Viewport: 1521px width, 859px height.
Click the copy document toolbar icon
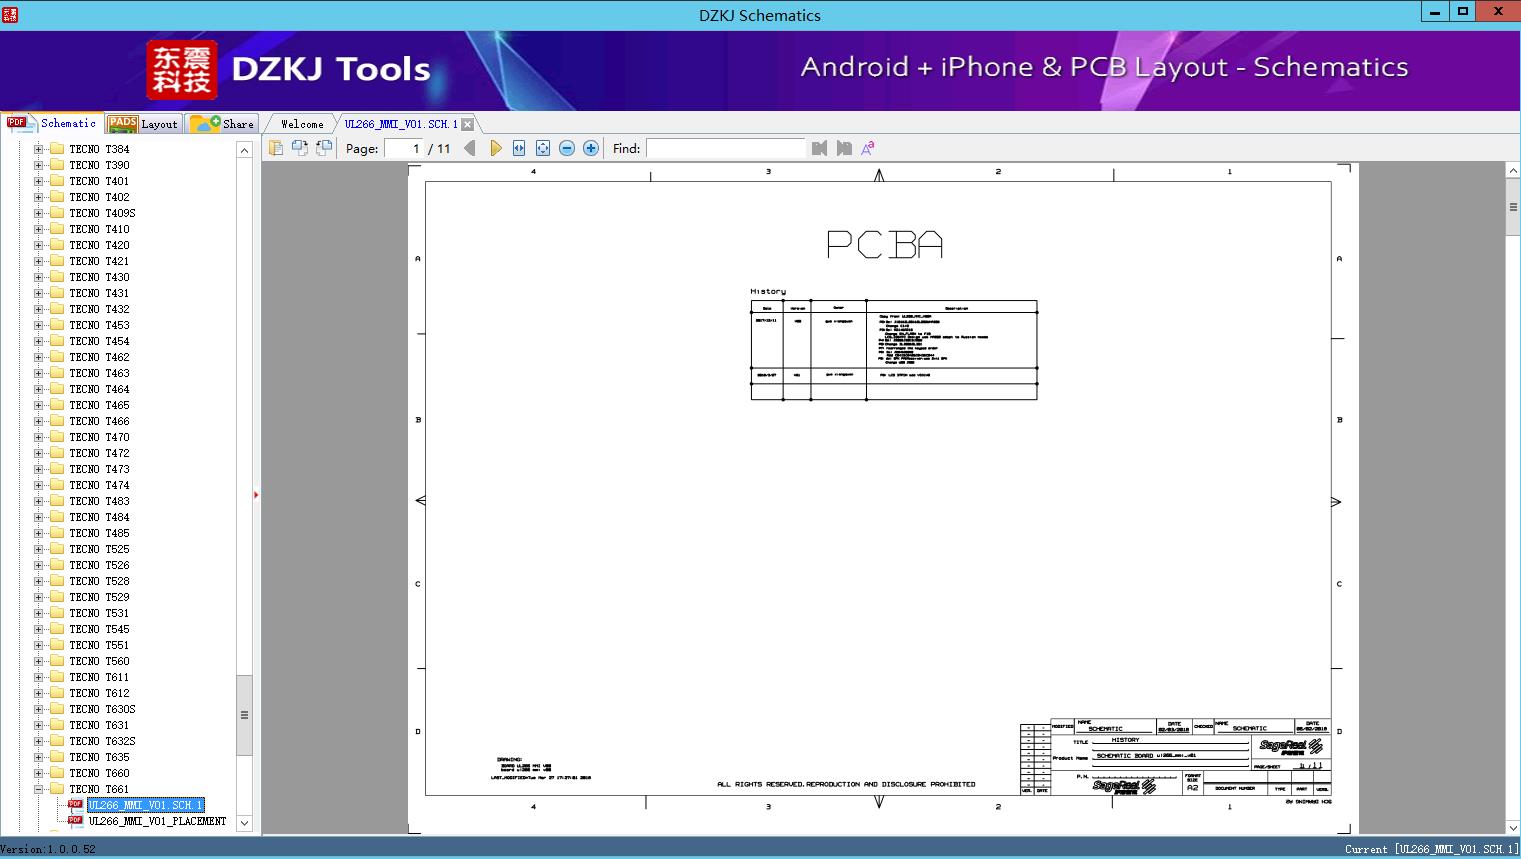click(275, 148)
